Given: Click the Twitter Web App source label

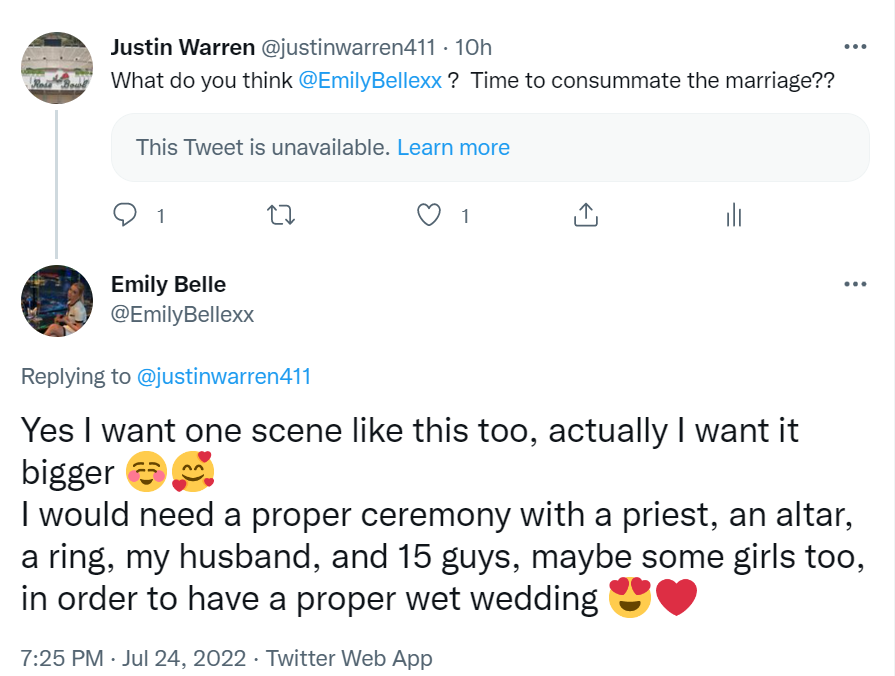Looking at the screenshot, I should [349, 658].
